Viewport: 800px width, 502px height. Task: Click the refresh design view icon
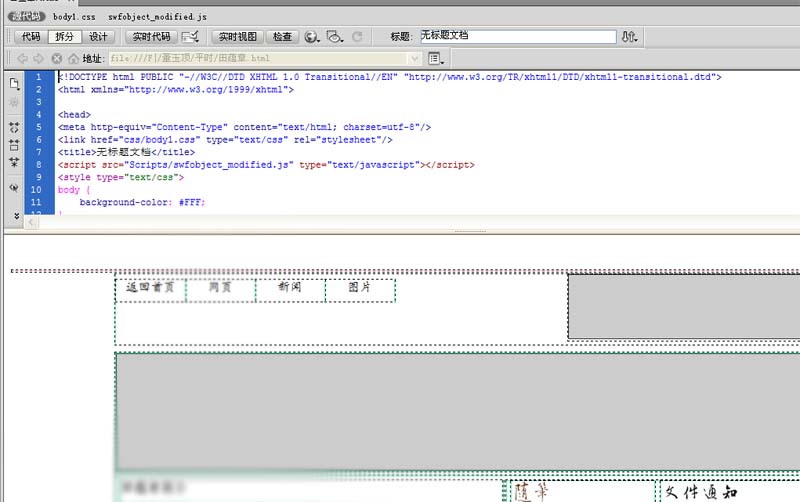click(x=357, y=37)
